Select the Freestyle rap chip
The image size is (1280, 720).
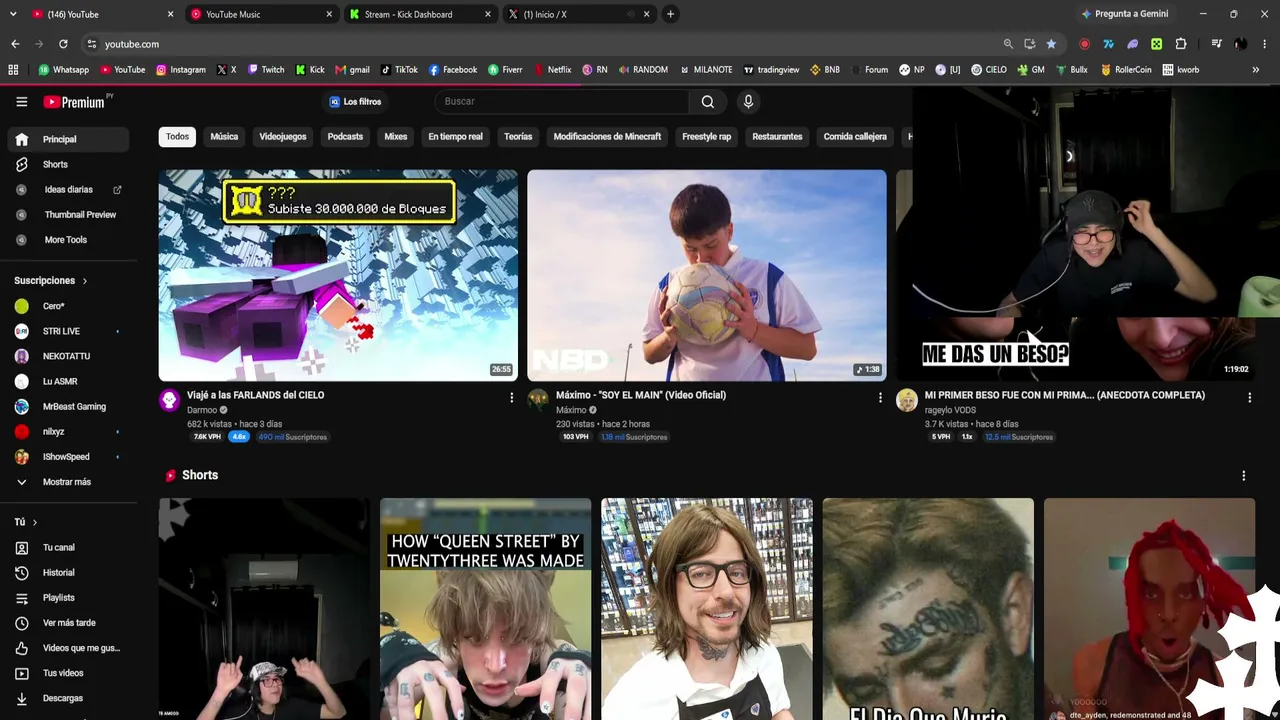706,136
